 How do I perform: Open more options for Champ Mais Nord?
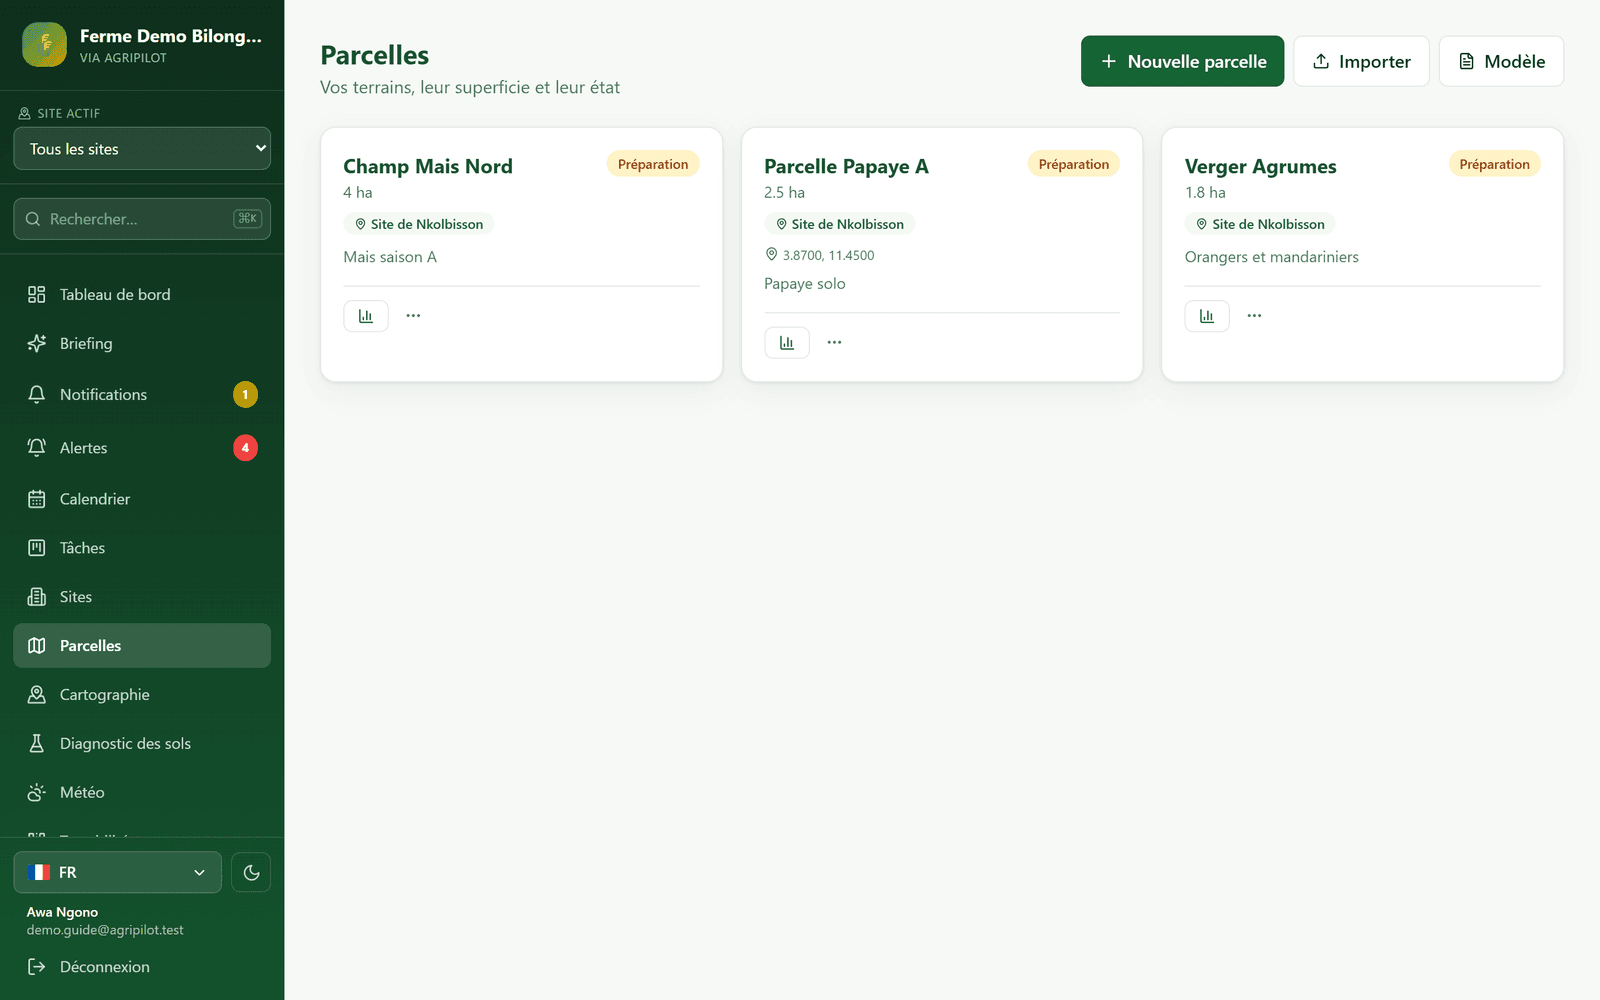click(x=413, y=316)
